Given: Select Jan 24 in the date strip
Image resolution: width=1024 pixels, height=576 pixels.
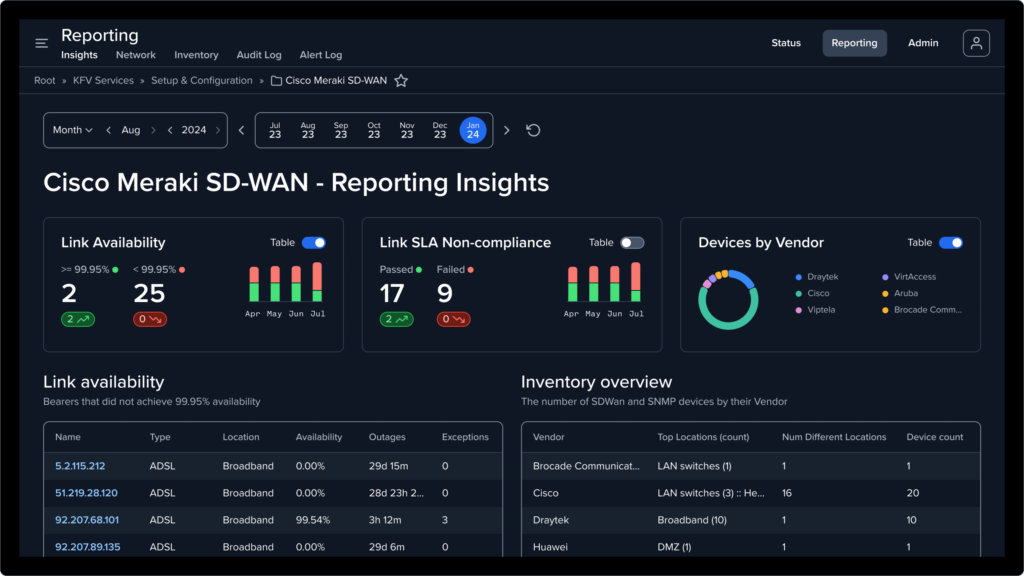Looking at the screenshot, I should tap(473, 130).
